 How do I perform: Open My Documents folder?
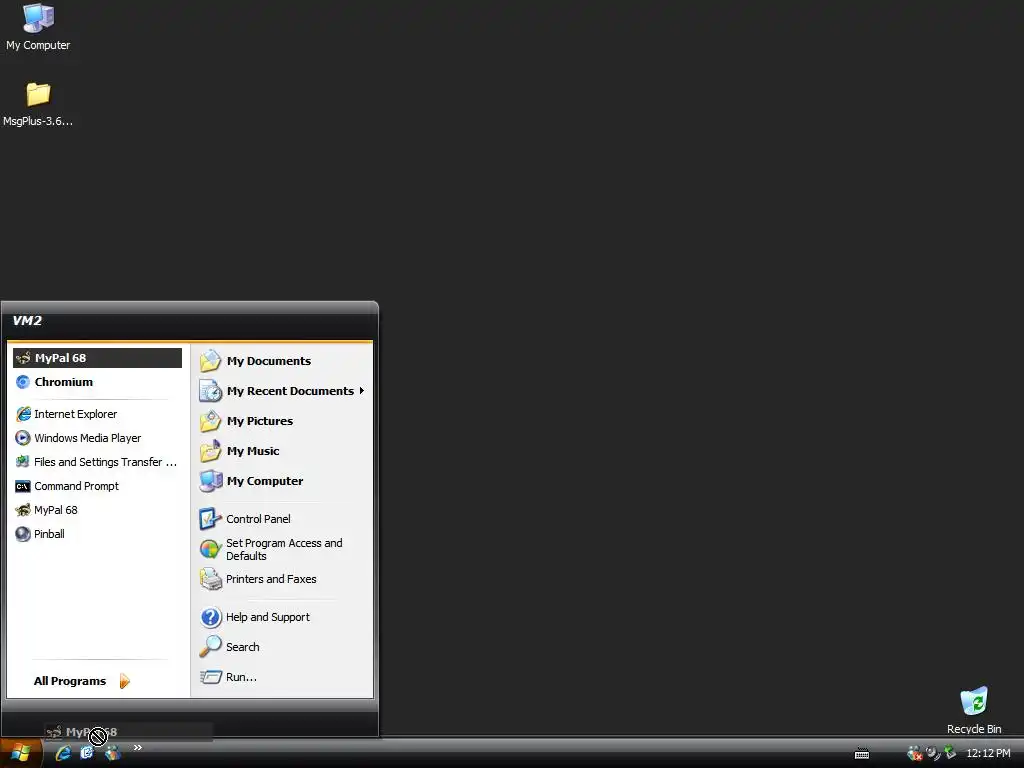pyautogui.click(x=282, y=361)
